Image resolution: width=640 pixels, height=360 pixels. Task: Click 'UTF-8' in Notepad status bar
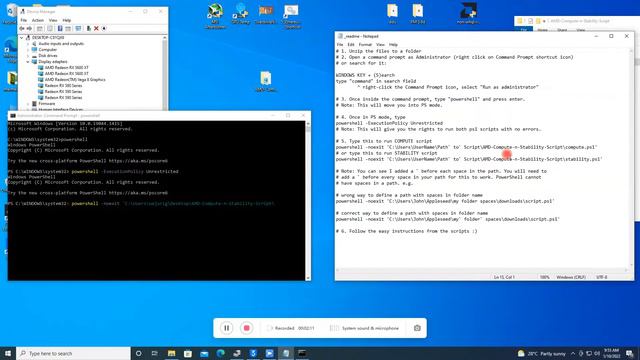602,277
